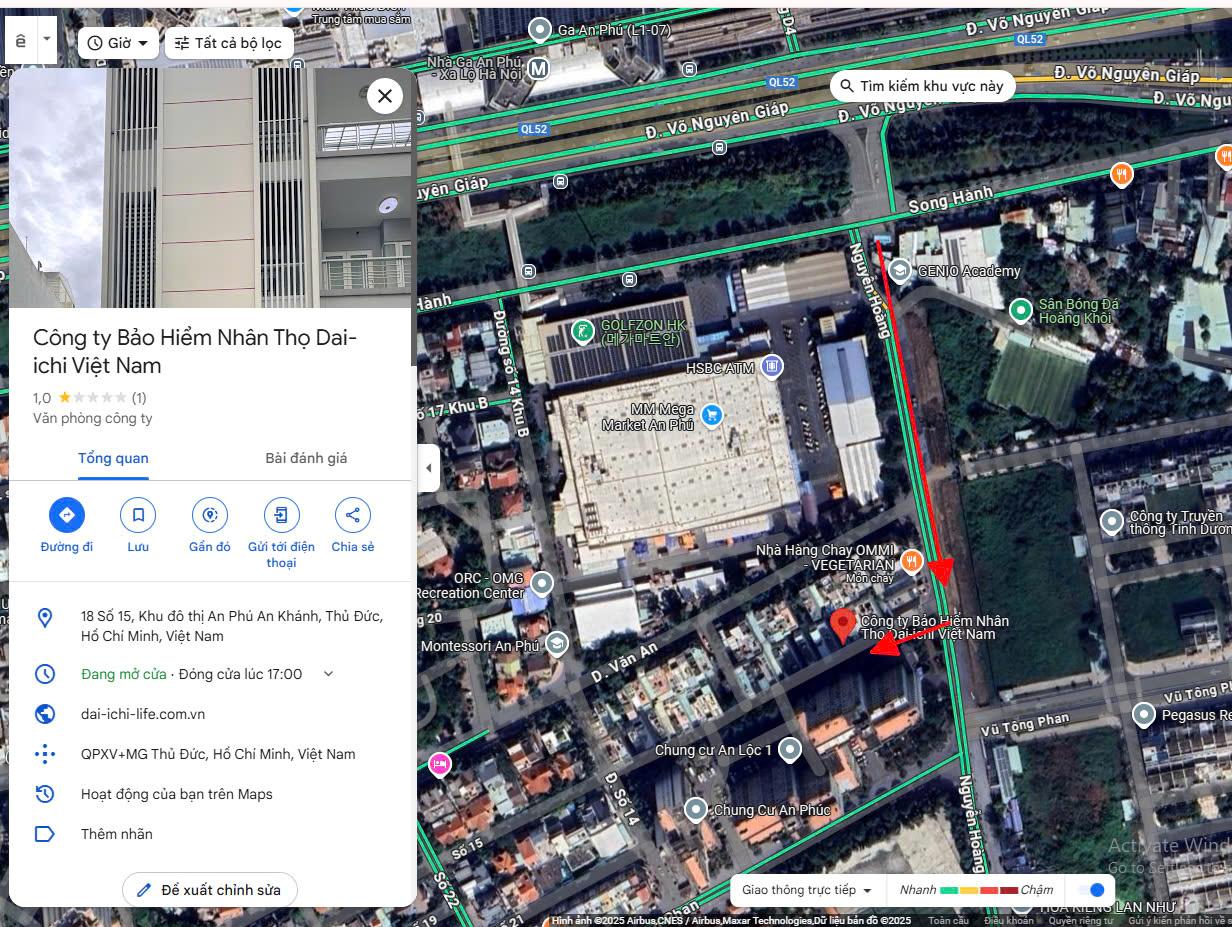Click Nhà Hàng Chay OMMI restaurant marker

tap(911, 560)
